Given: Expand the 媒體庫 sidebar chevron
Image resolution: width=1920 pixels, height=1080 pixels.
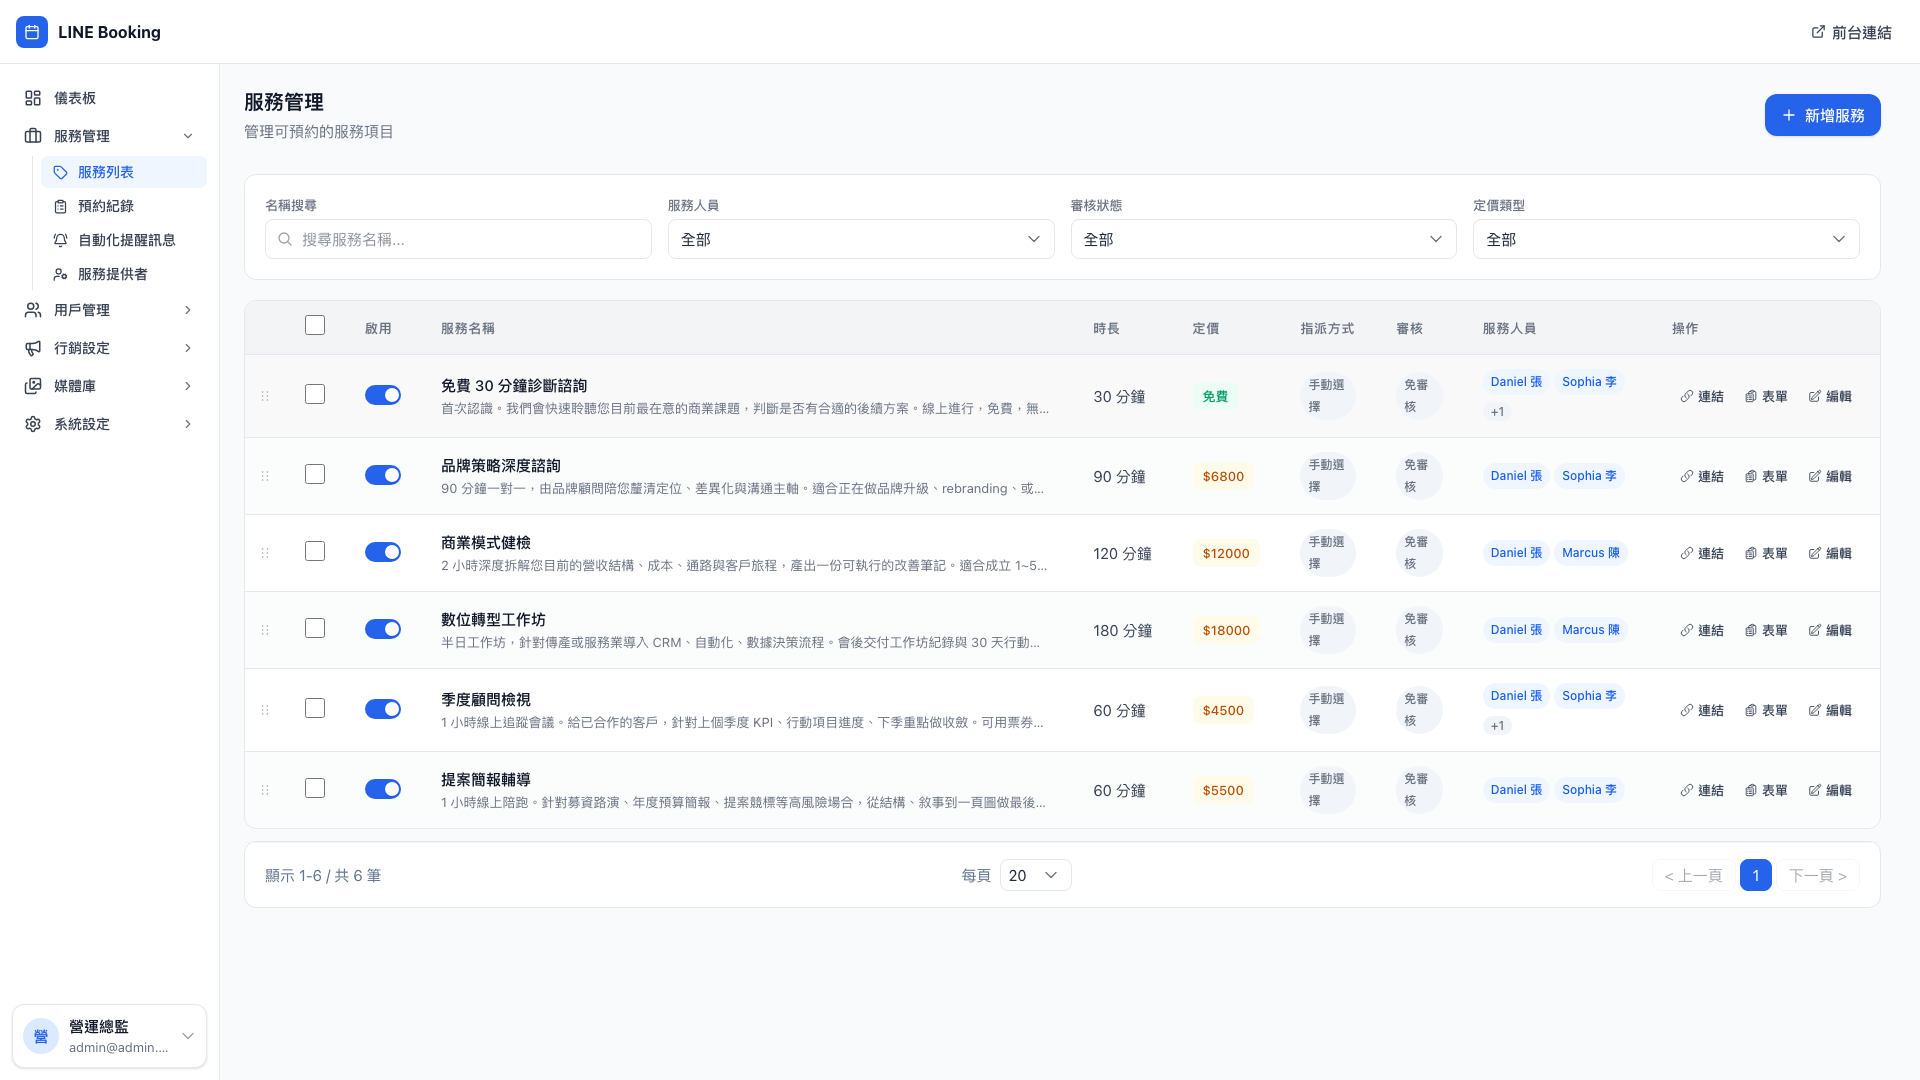Looking at the screenshot, I should [x=188, y=386].
